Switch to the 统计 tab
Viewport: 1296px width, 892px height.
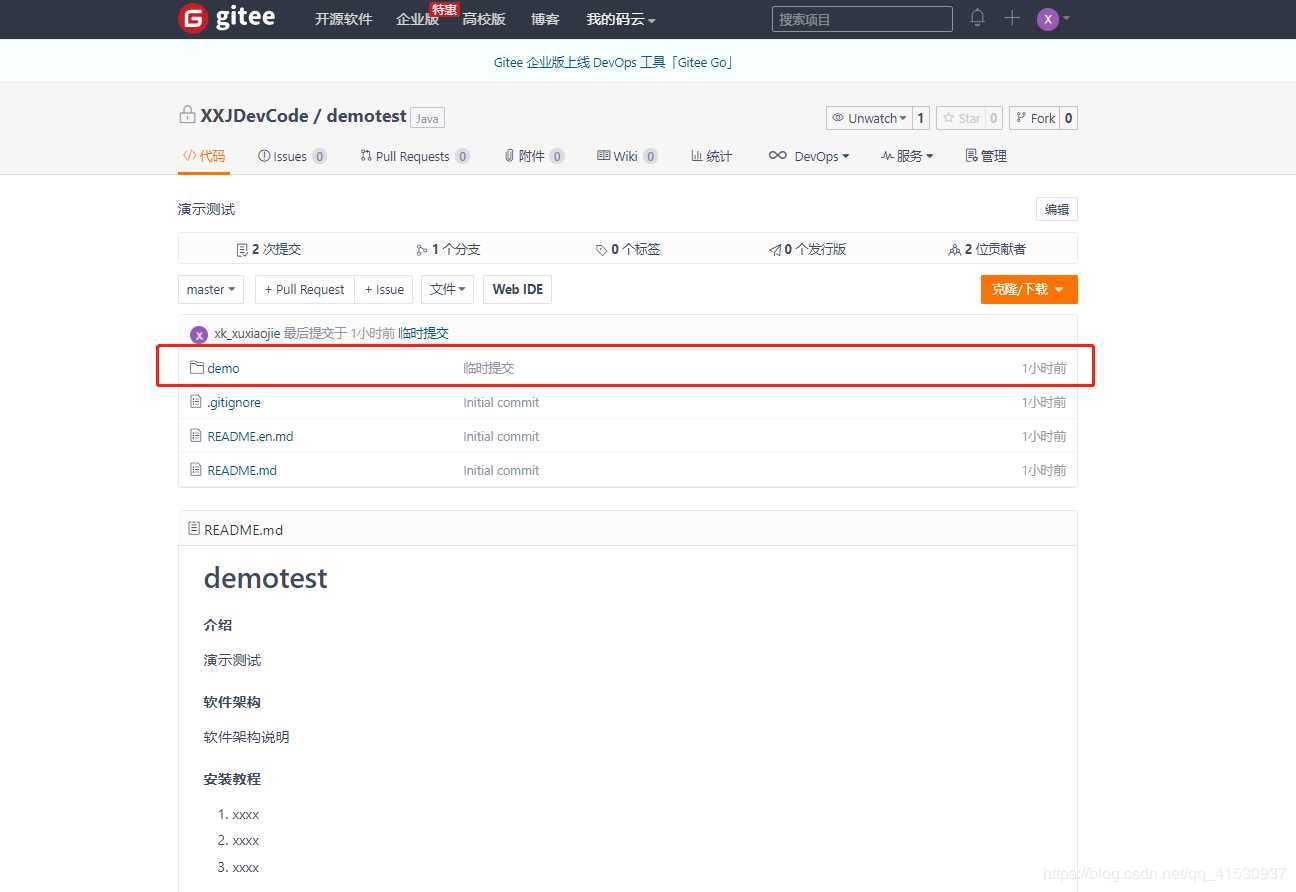(x=711, y=156)
